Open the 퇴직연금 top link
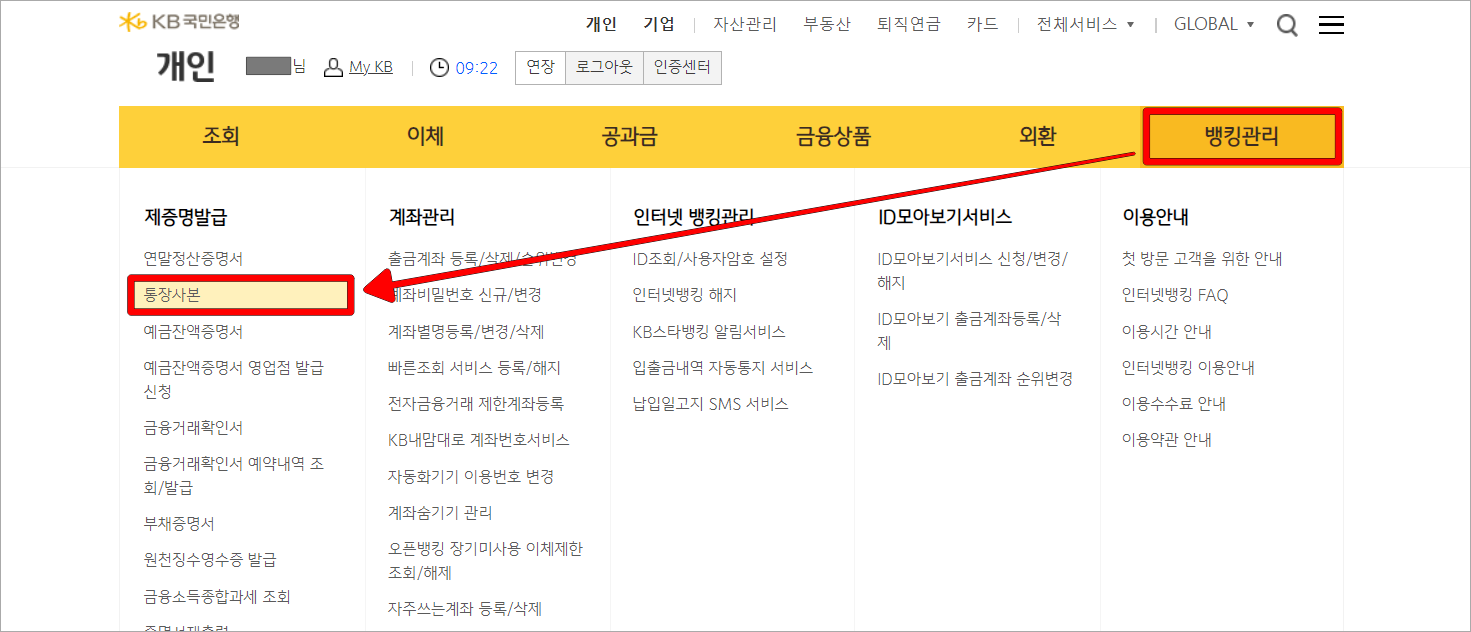The width and height of the screenshot is (1471, 632). click(909, 24)
